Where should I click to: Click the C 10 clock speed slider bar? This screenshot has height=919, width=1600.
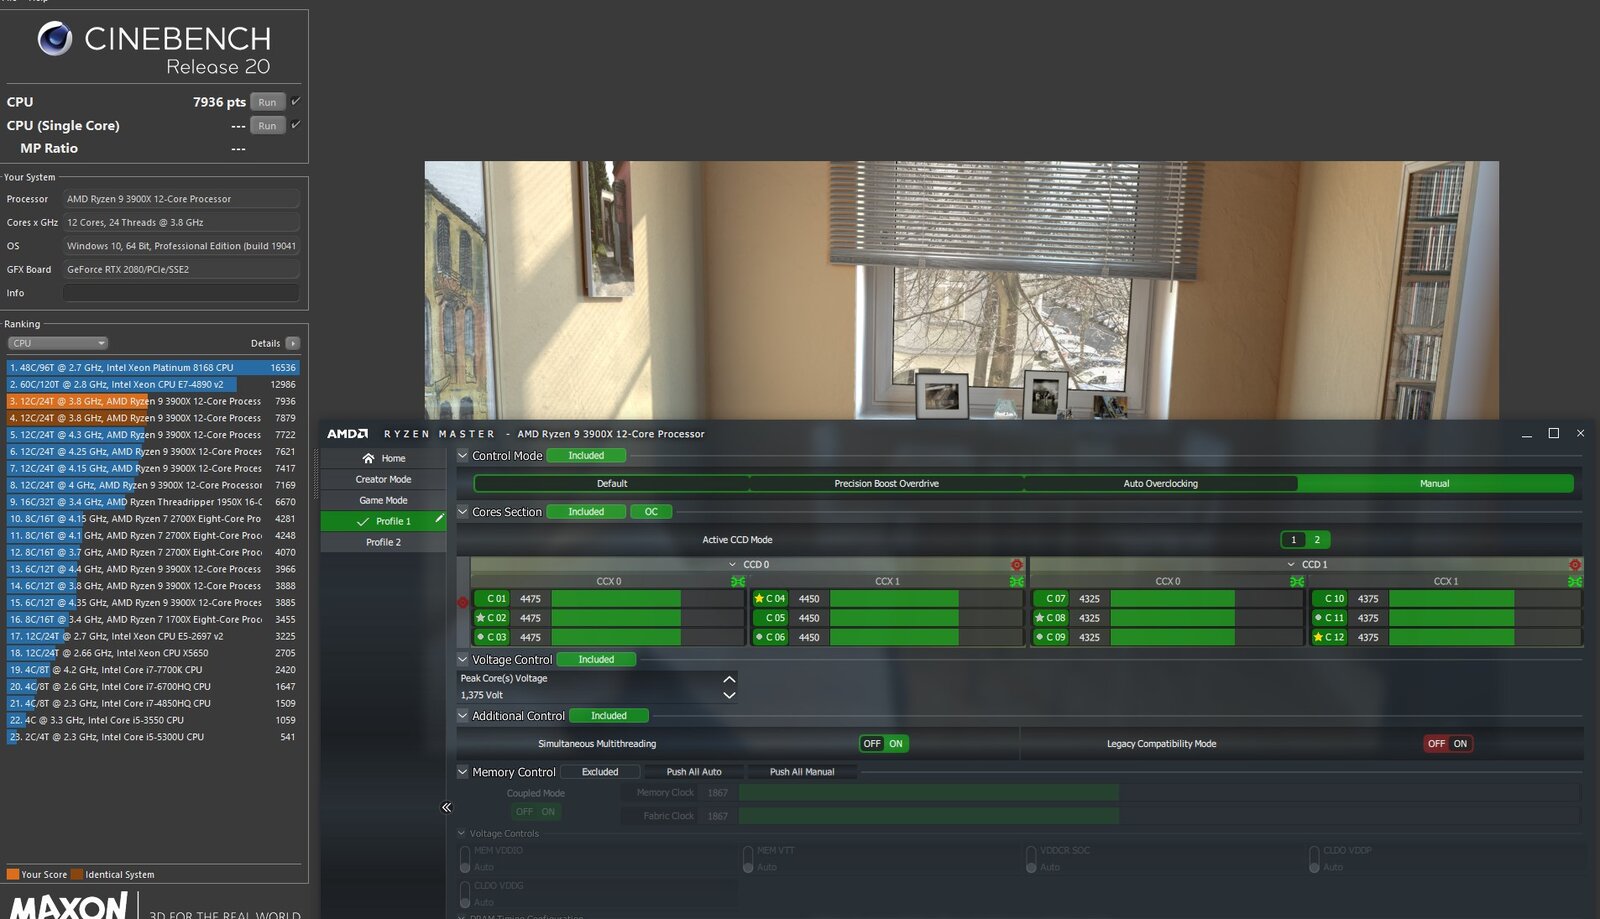(x=1484, y=598)
